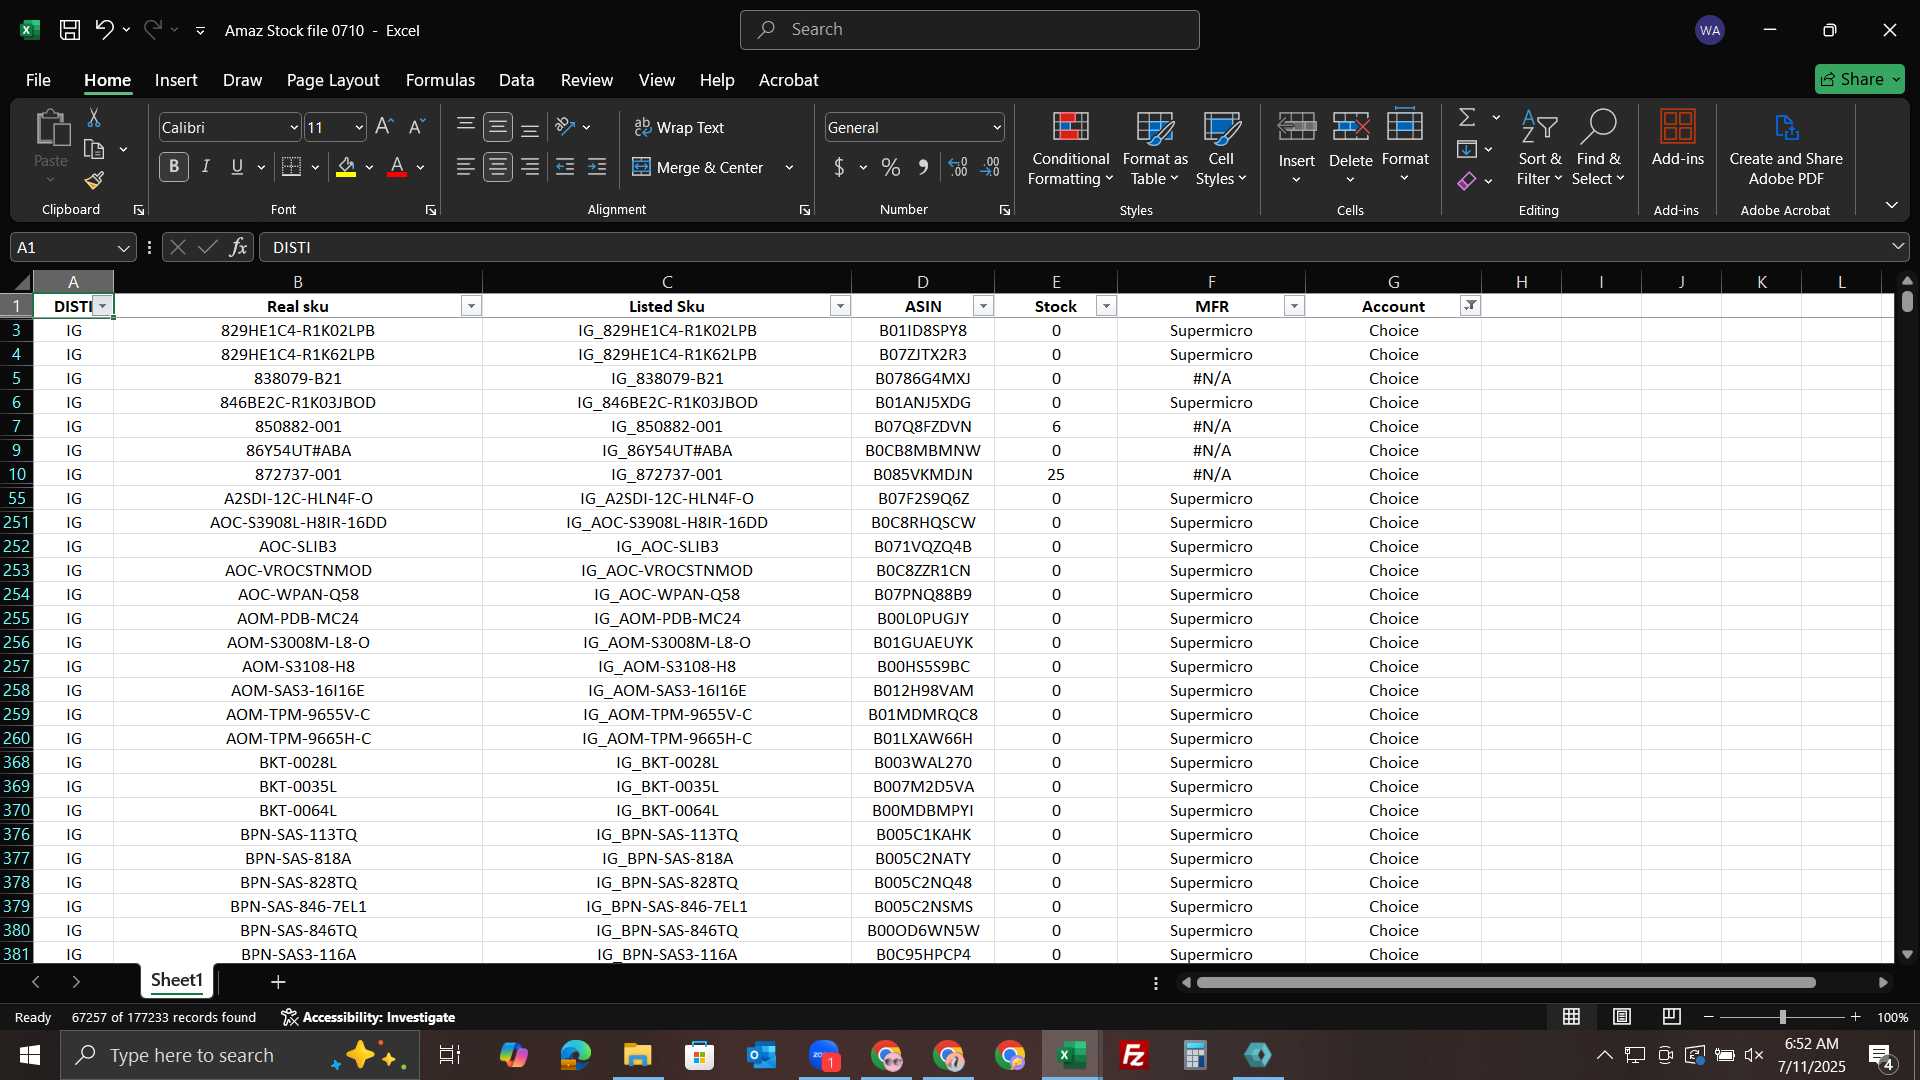Click the Format Painter brush icon

click(94, 180)
